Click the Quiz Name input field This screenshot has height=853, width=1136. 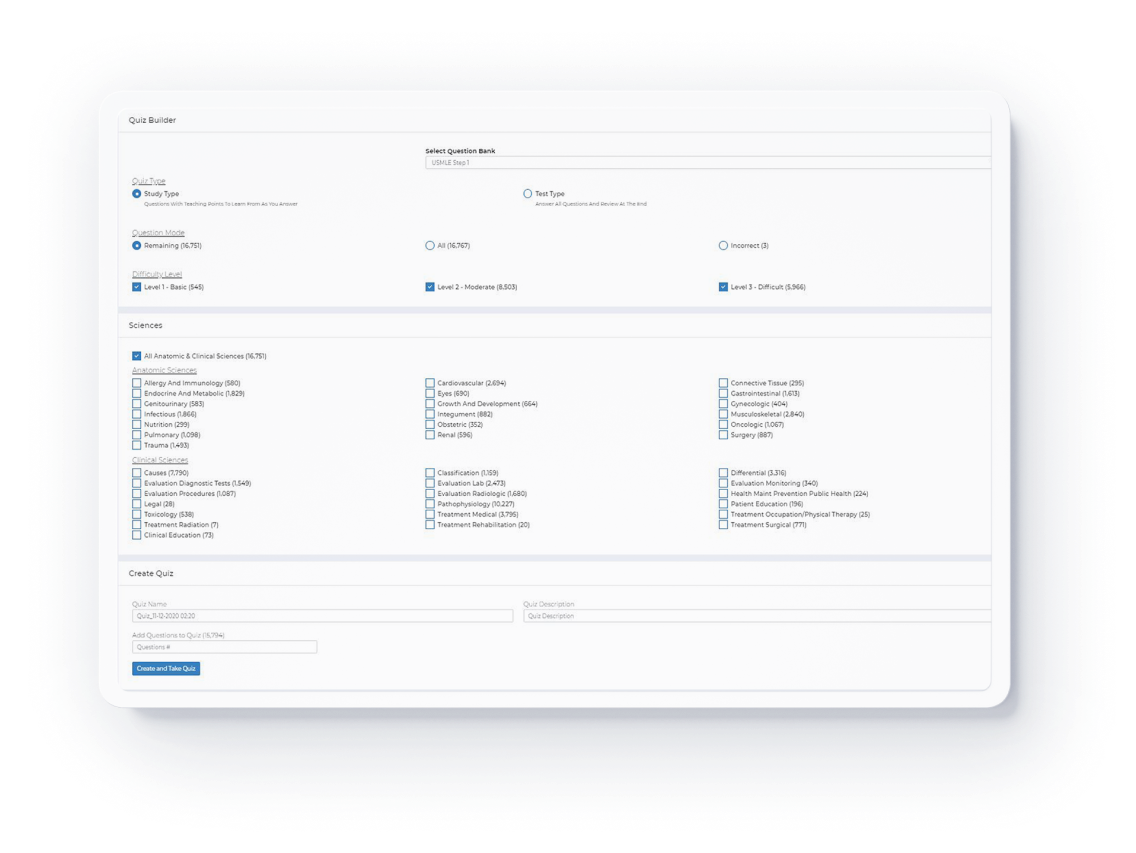pyautogui.click(x=322, y=616)
